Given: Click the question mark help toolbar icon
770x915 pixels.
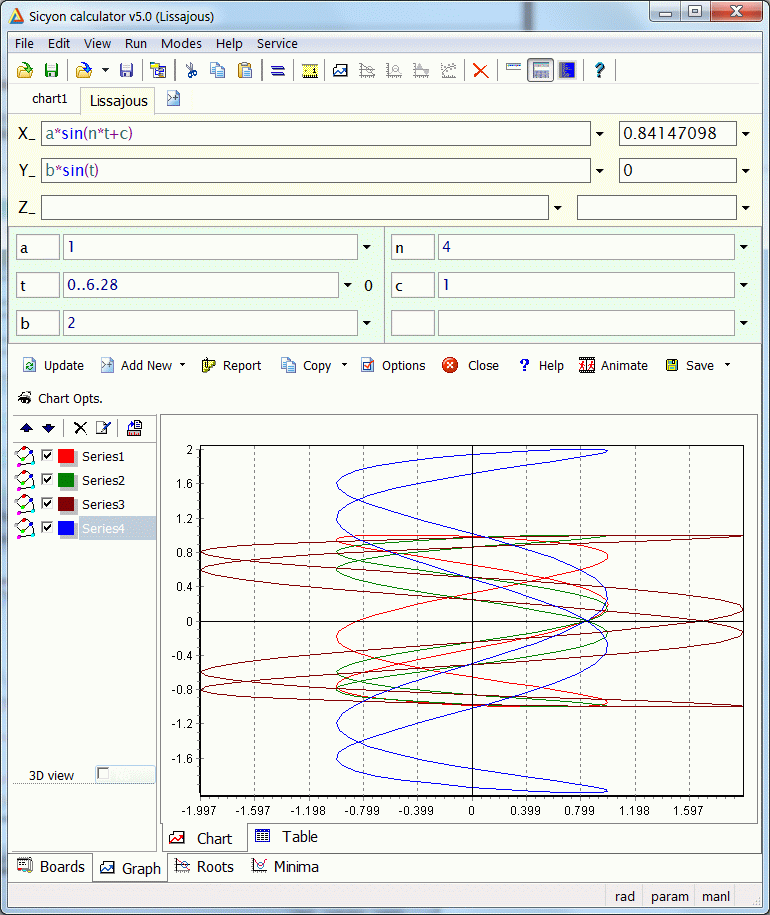Looking at the screenshot, I should tap(599, 71).
